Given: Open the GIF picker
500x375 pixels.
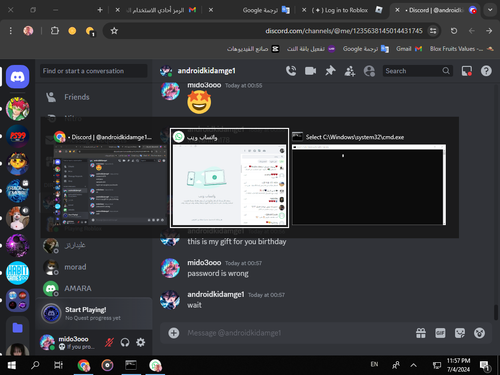Looking at the screenshot, I should coord(440,333).
